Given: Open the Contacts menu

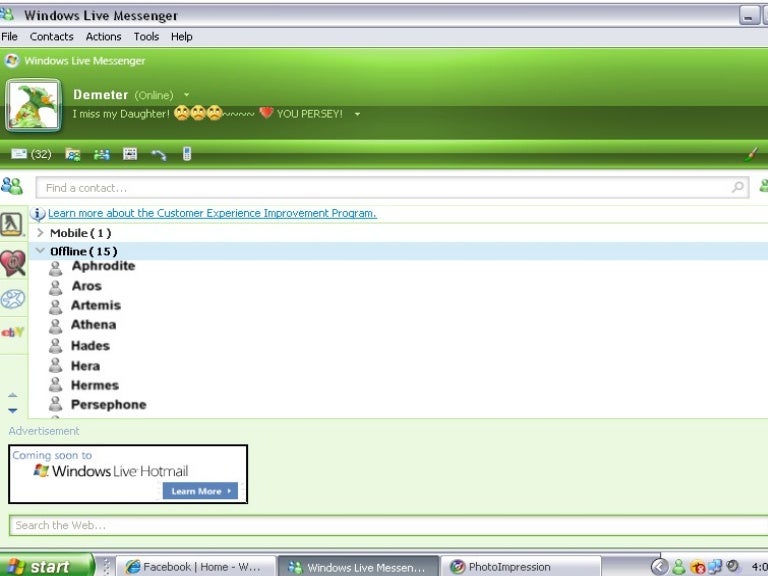Looking at the screenshot, I should pos(51,36).
